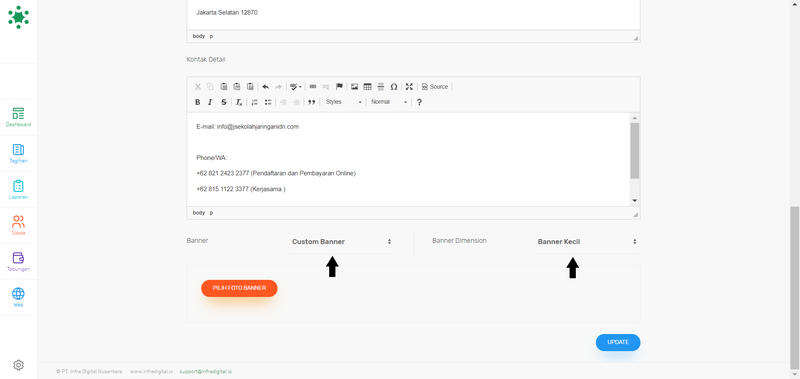Image resolution: width=800 pixels, height=379 pixels.
Task: Click the +62 821 2423 2377 line
Action: [276, 173]
